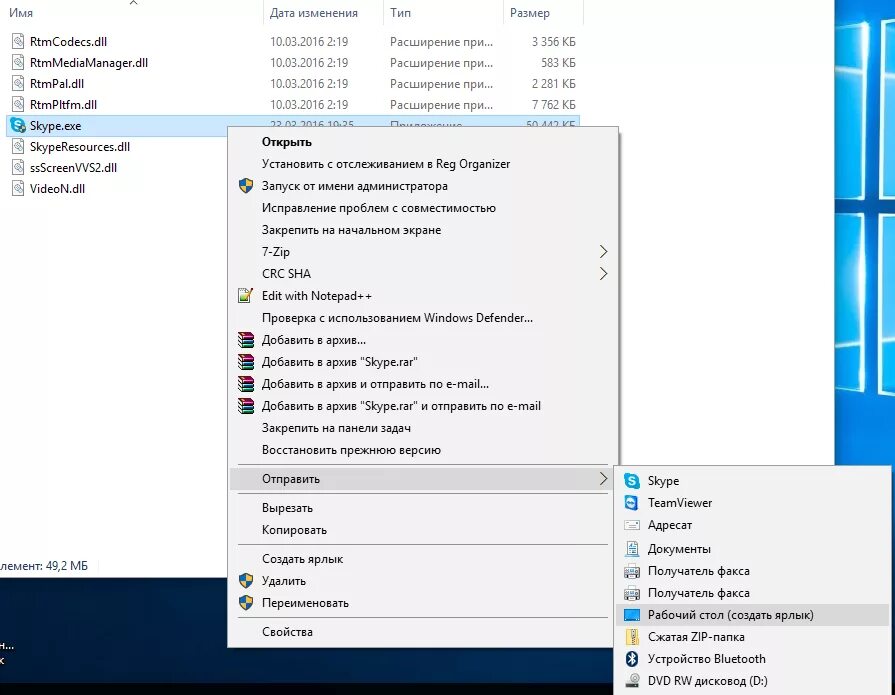Image resolution: width=895 pixels, height=695 pixels.
Task: Choose Закрепить на панели задач
Action: 423,428
